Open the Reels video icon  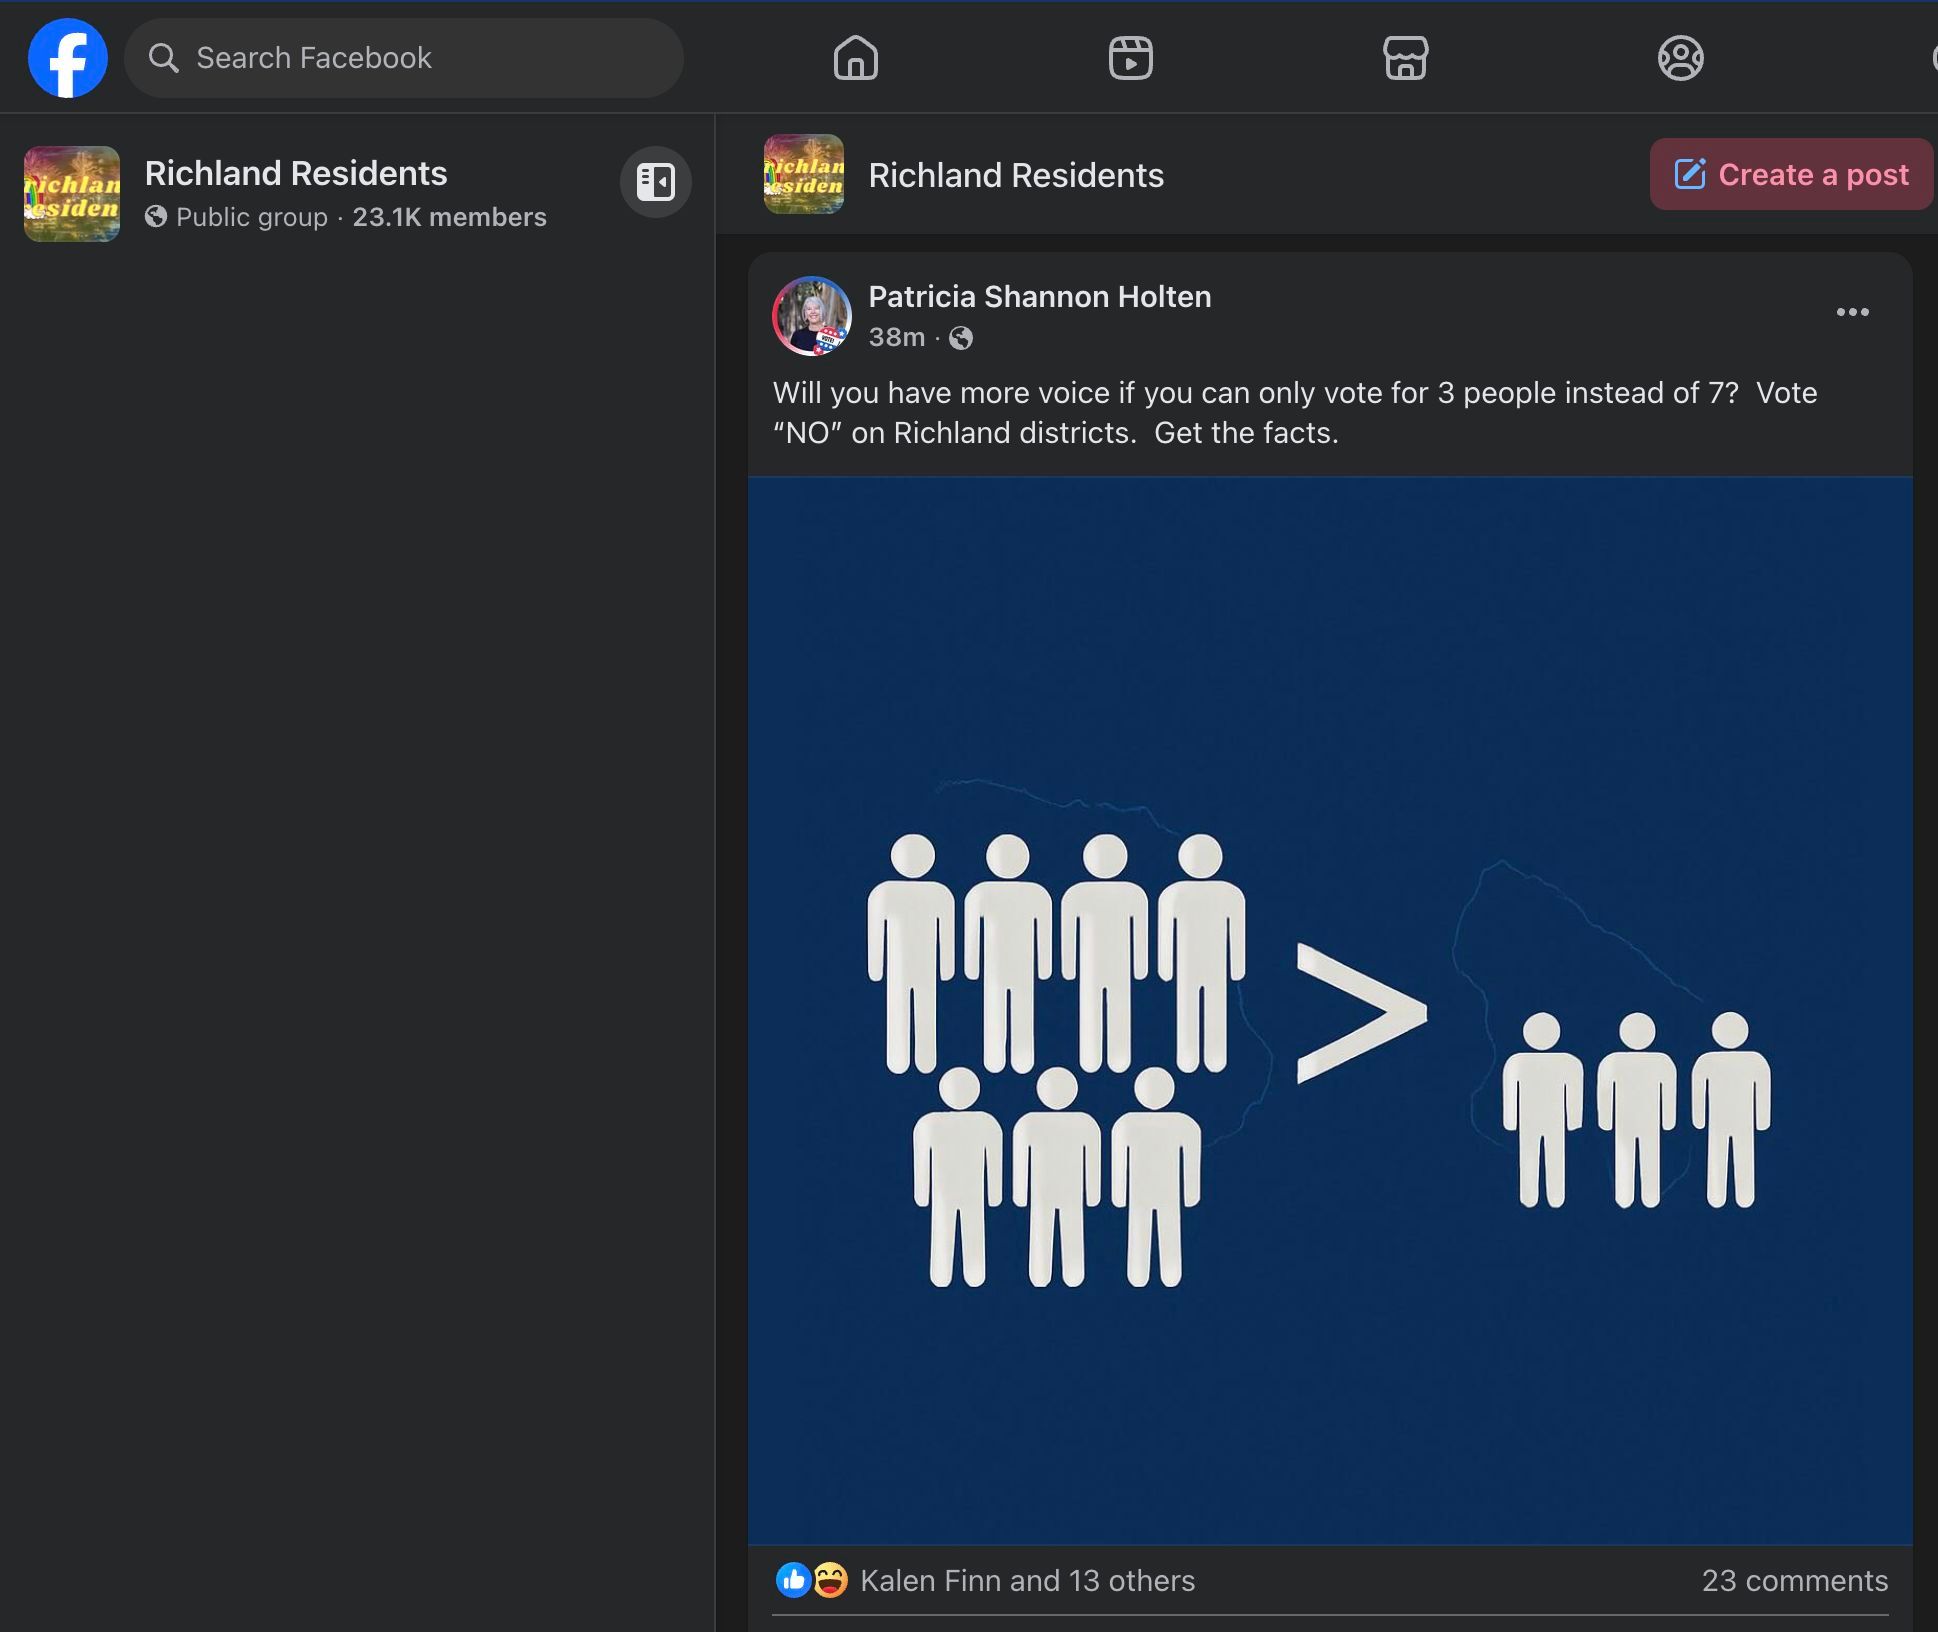pyautogui.click(x=1130, y=58)
